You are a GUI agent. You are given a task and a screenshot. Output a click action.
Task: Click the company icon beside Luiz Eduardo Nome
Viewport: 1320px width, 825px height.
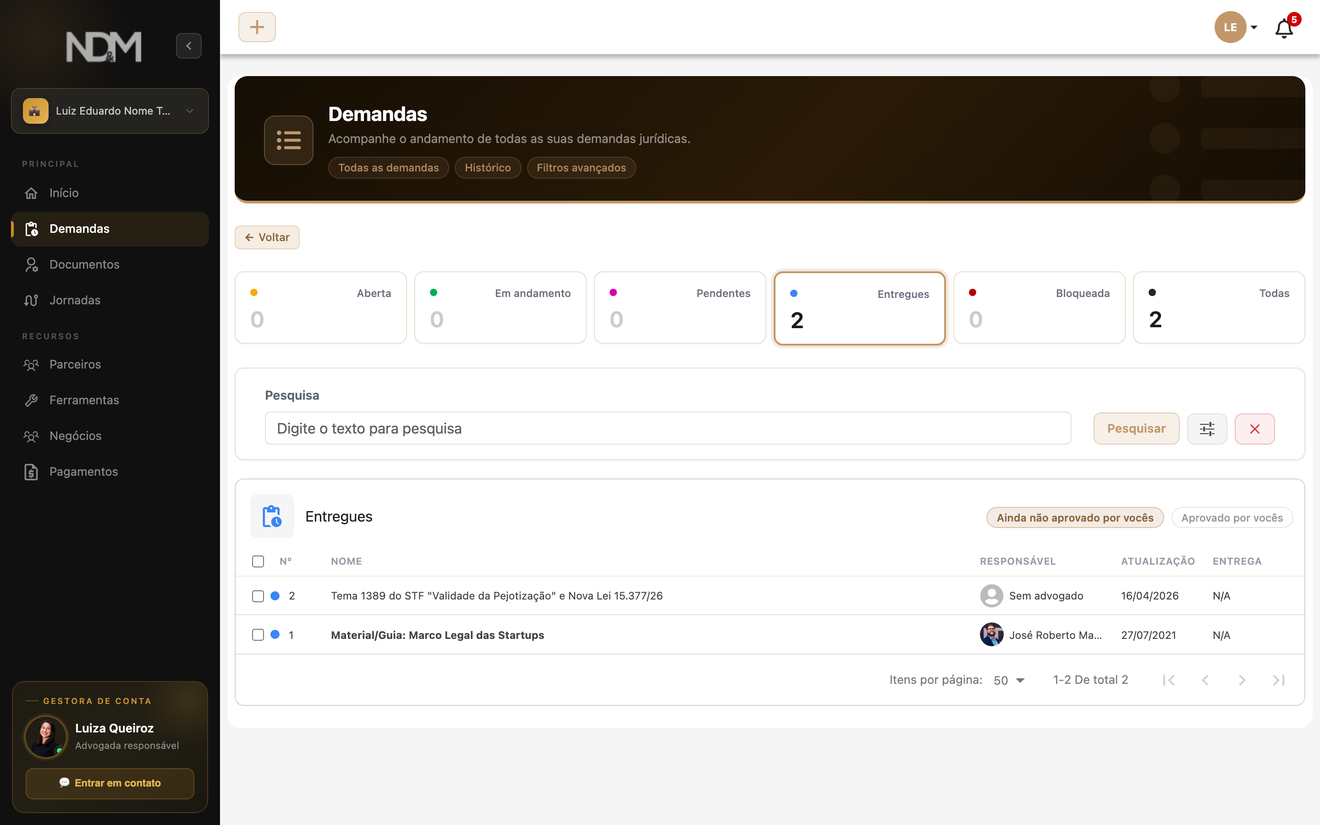[x=35, y=111]
